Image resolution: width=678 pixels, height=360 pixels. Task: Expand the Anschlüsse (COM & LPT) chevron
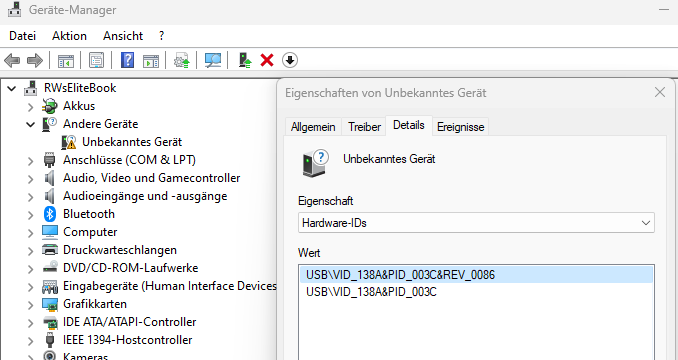coord(30,161)
